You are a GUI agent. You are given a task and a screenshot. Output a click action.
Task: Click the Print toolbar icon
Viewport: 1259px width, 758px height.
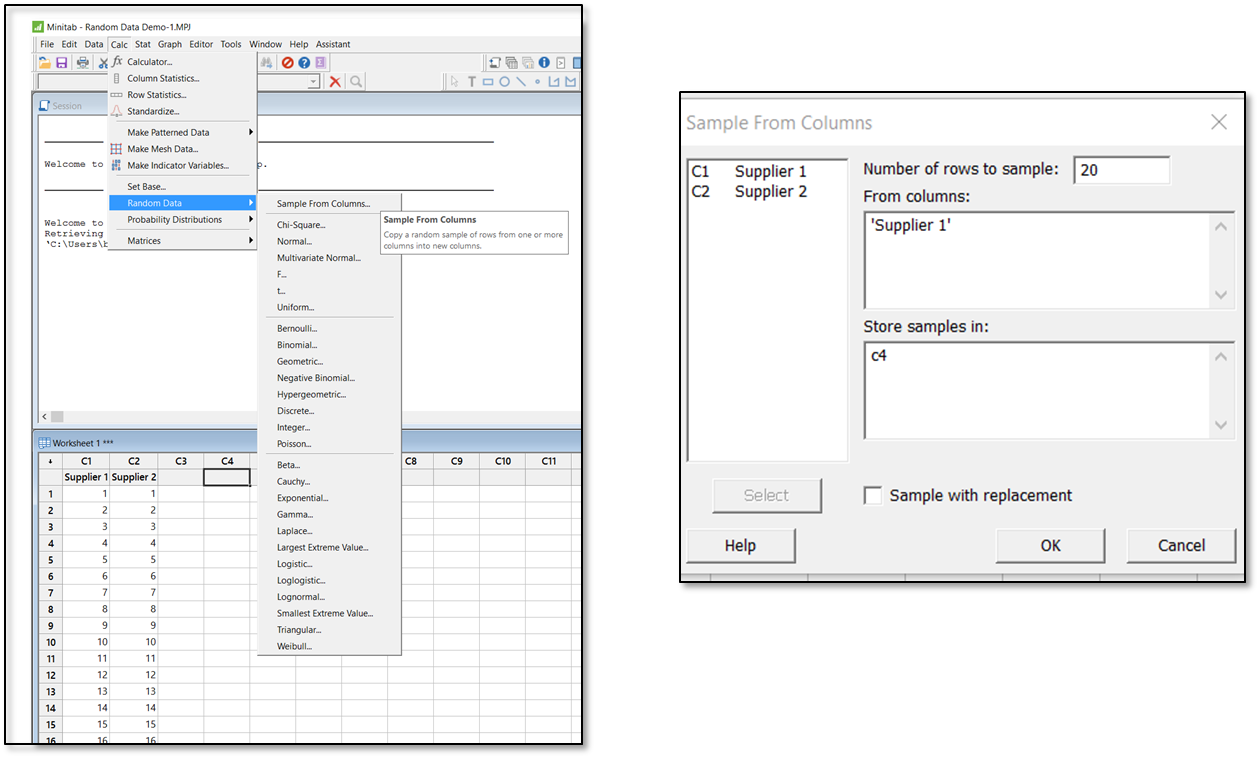point(82,63)
